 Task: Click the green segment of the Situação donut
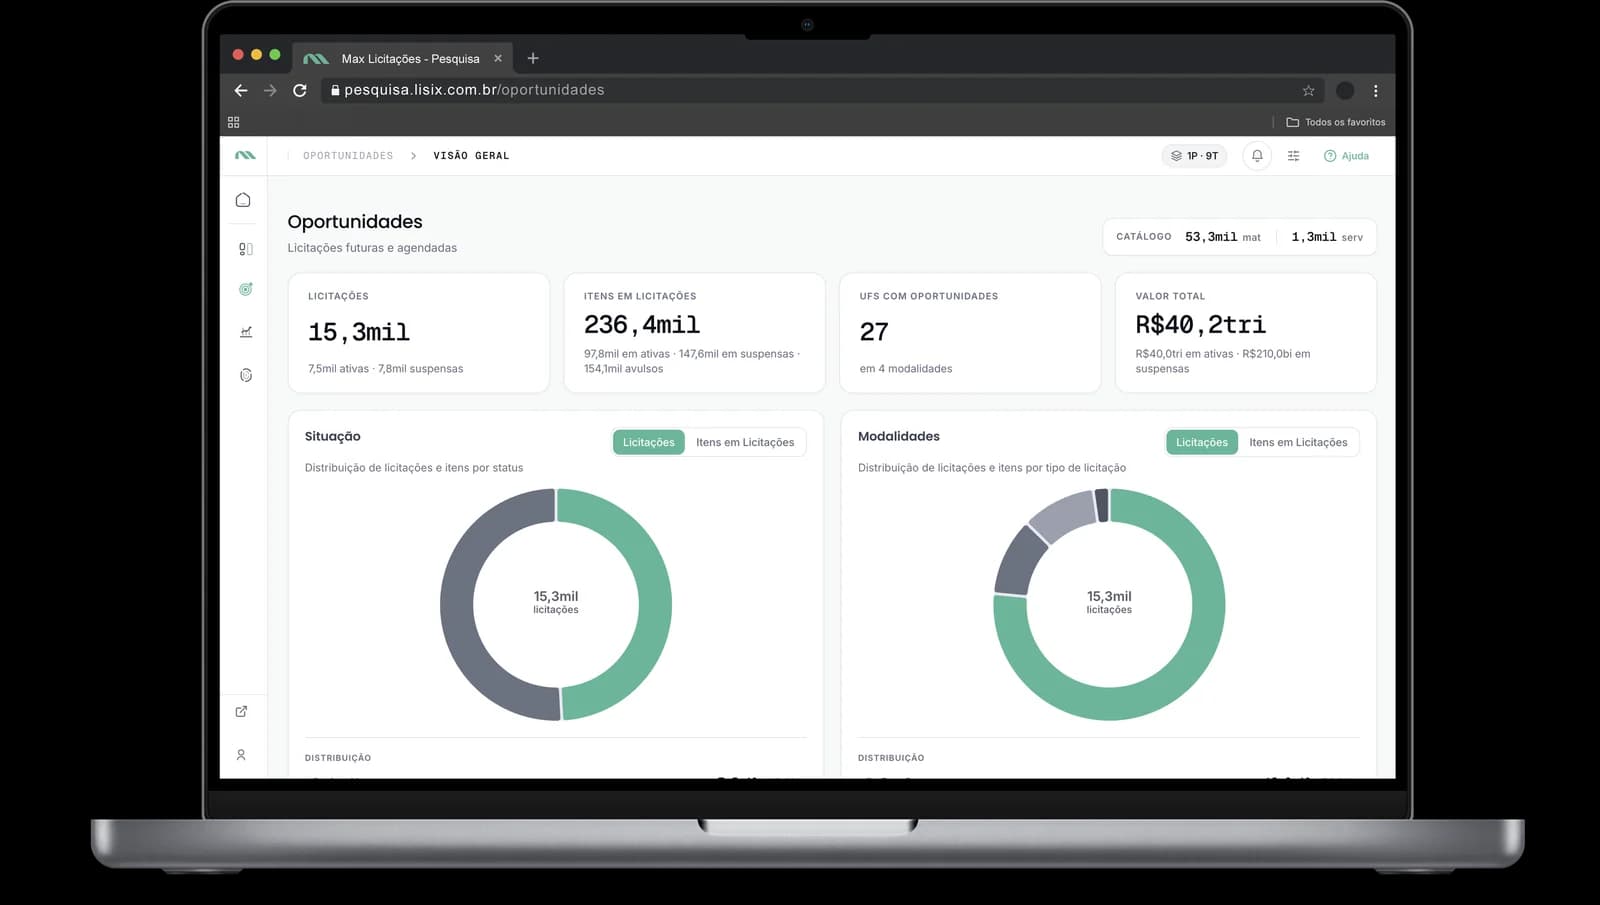654,605
